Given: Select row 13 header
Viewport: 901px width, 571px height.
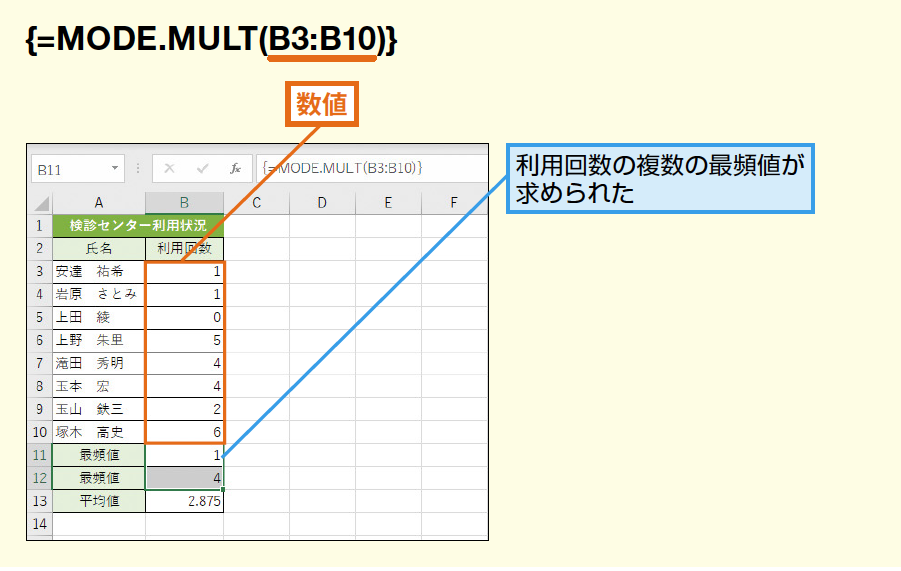Looking at the screenshot, I should click(x=39, y=501).
